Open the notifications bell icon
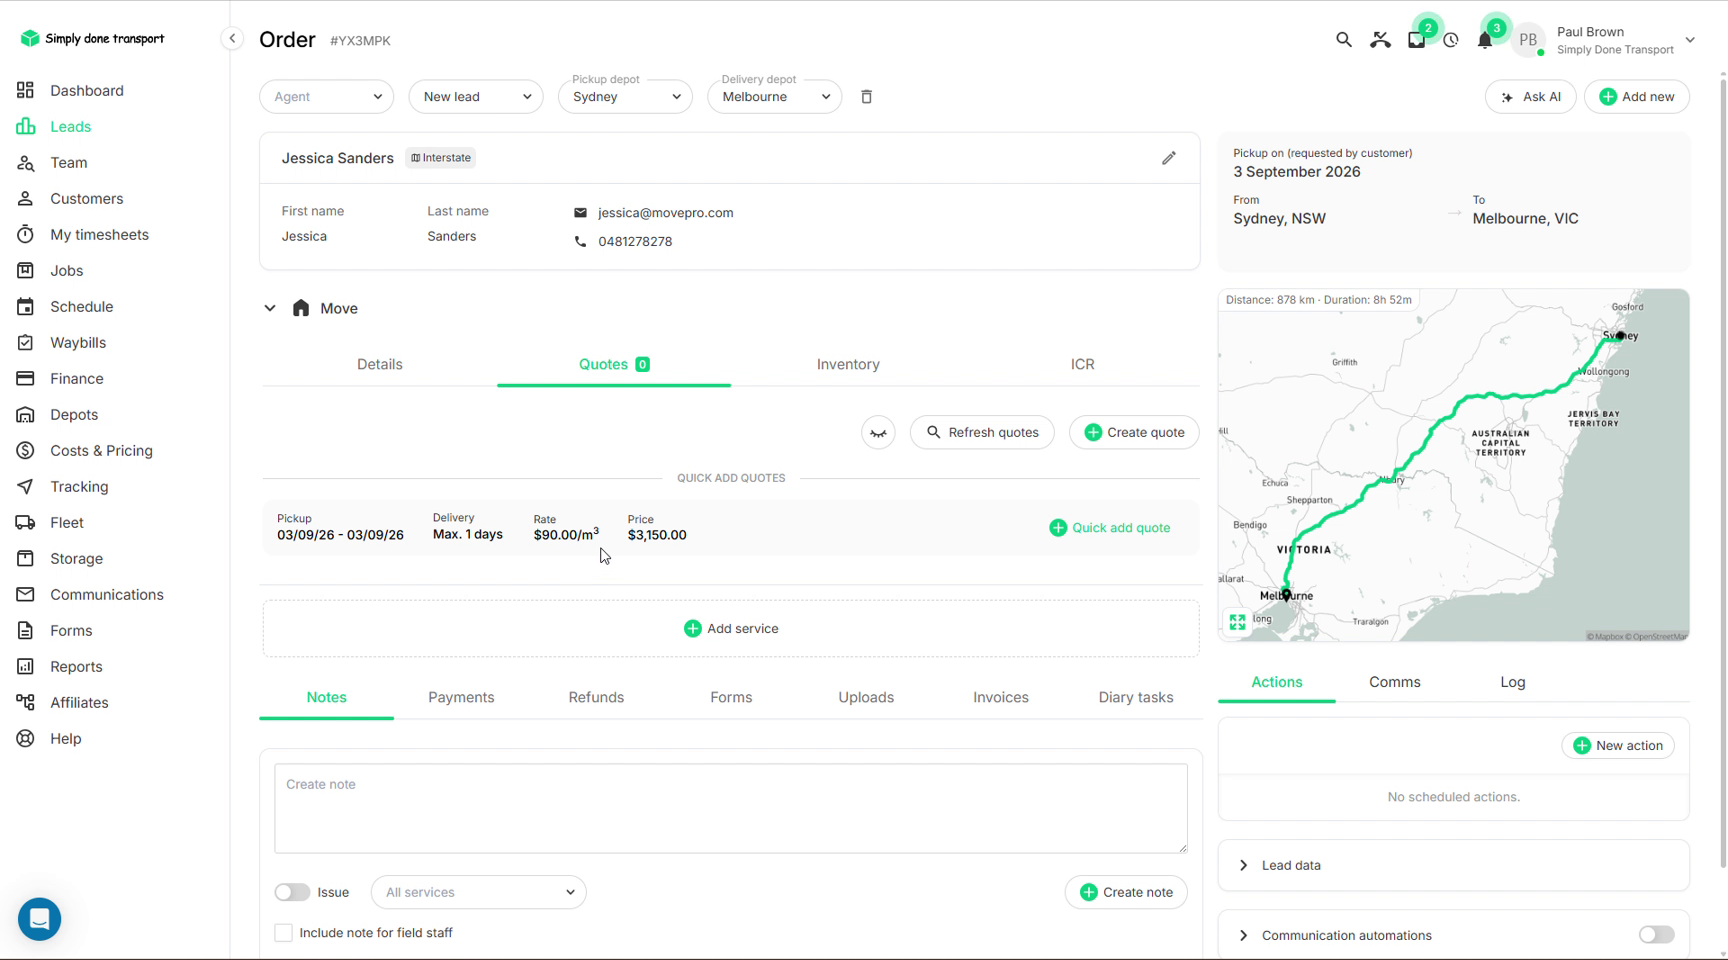Image resolution: width=1728 pixels, height=960 pixels. [1485, 40]
